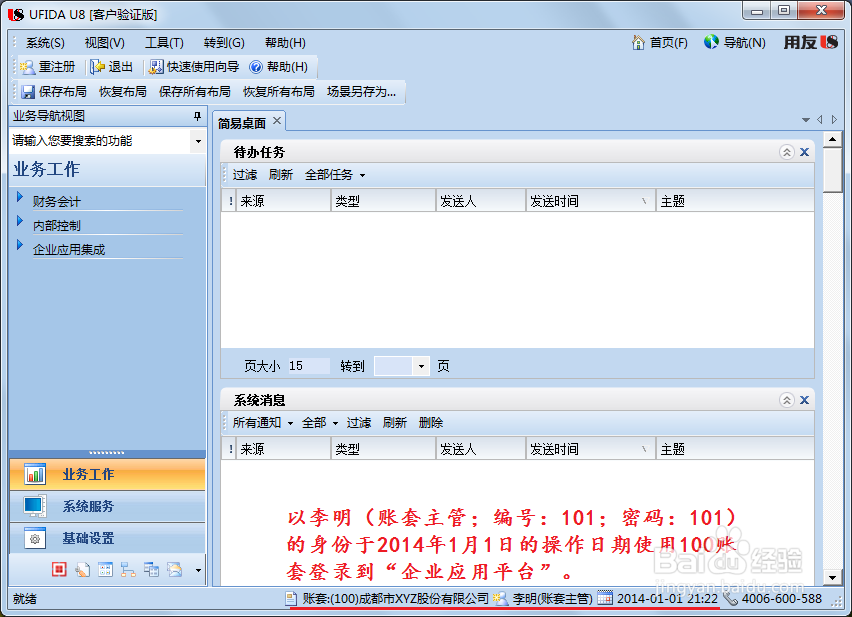Click the 基础设置 gear icon
The image size is (852, 617).
coord(35,538)
